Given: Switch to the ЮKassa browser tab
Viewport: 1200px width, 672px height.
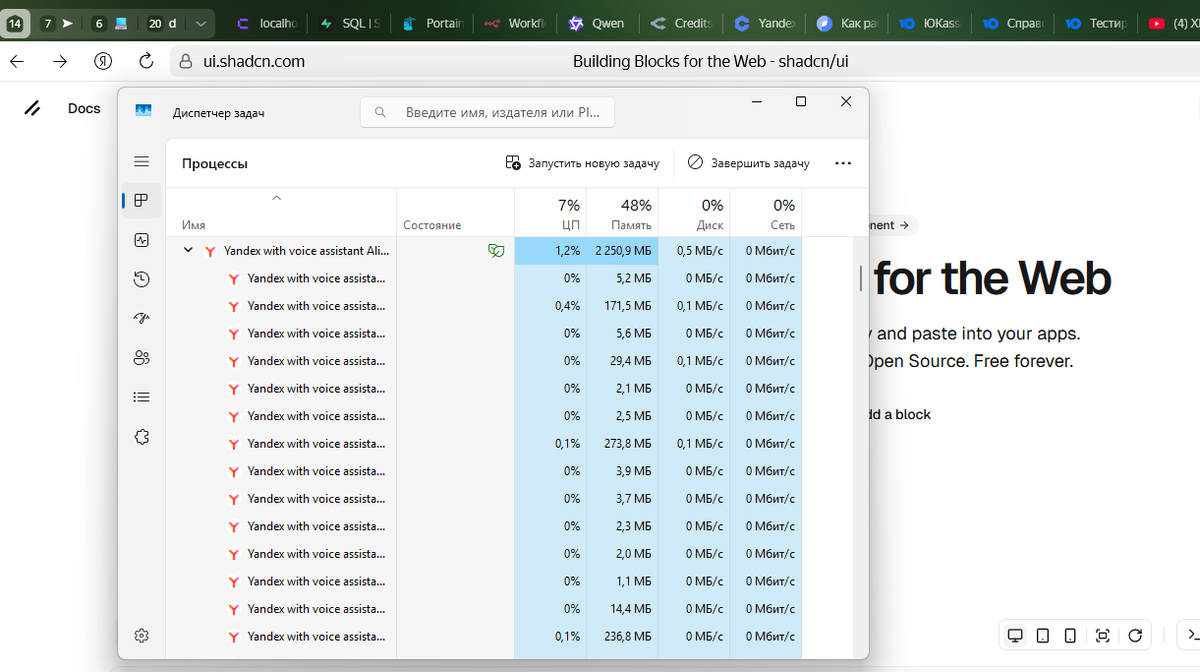Looking at the screenshot, I should 929,23.
